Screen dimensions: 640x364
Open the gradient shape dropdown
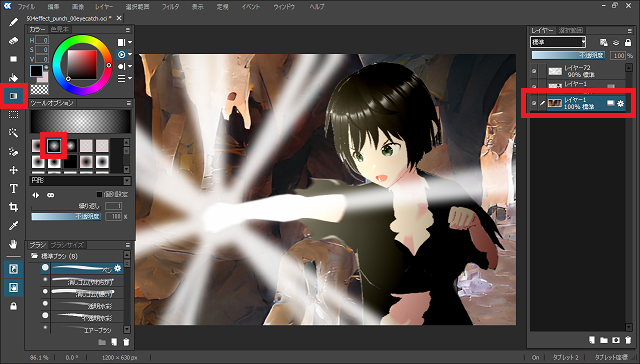(80, 180)
